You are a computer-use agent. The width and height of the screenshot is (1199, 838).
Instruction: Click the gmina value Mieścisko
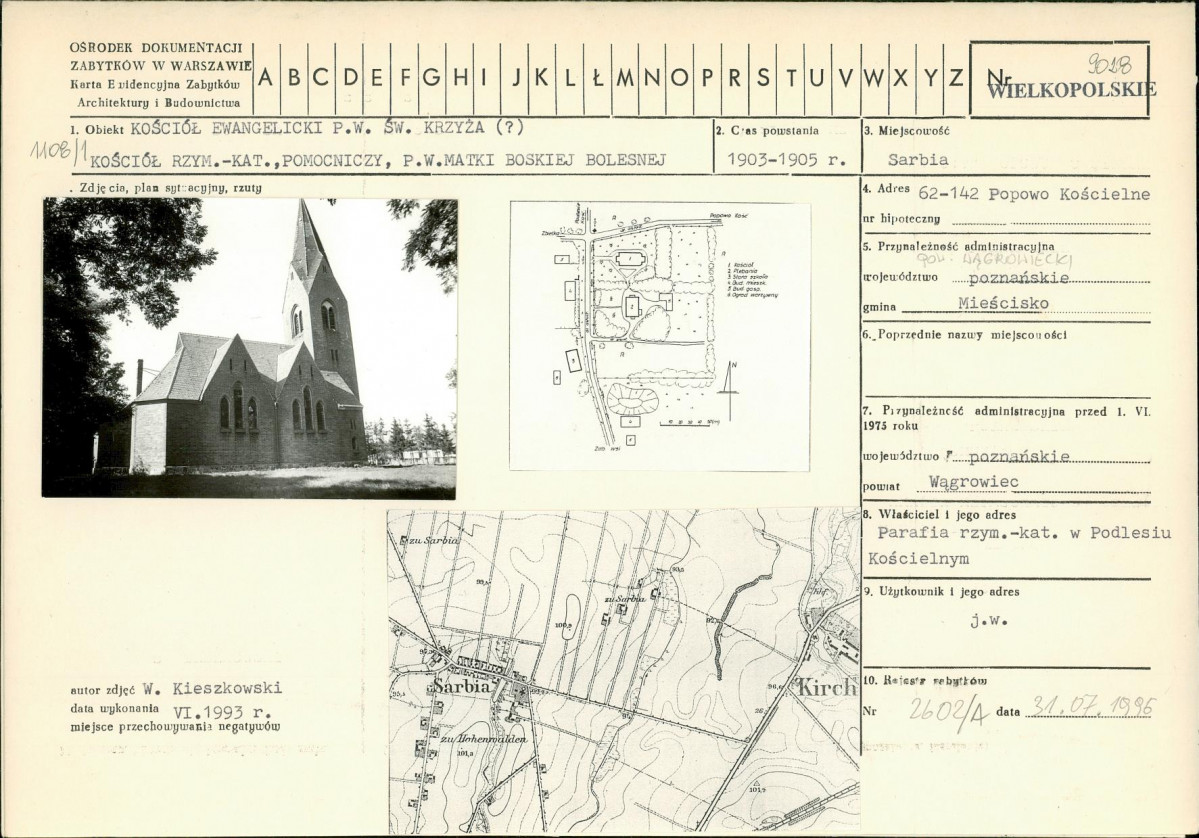pyautogui.click(x=1003, y=303)
